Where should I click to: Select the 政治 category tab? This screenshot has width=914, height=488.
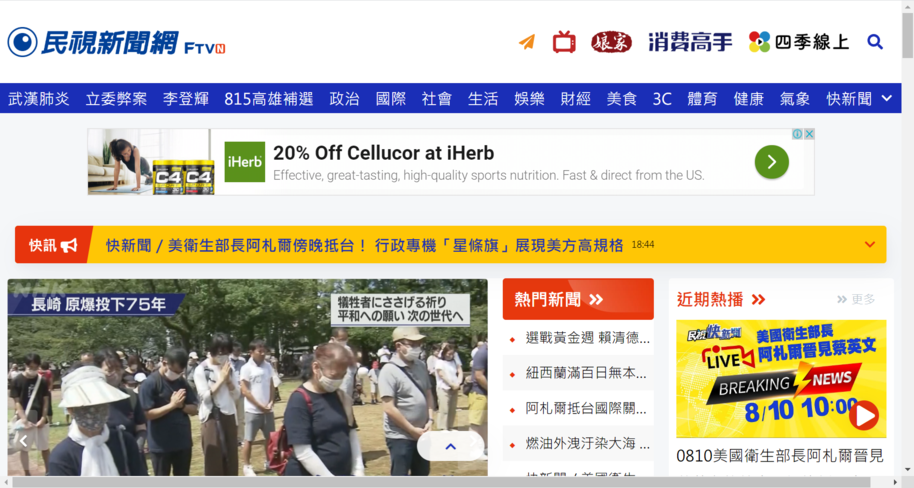tap(344, 99)
